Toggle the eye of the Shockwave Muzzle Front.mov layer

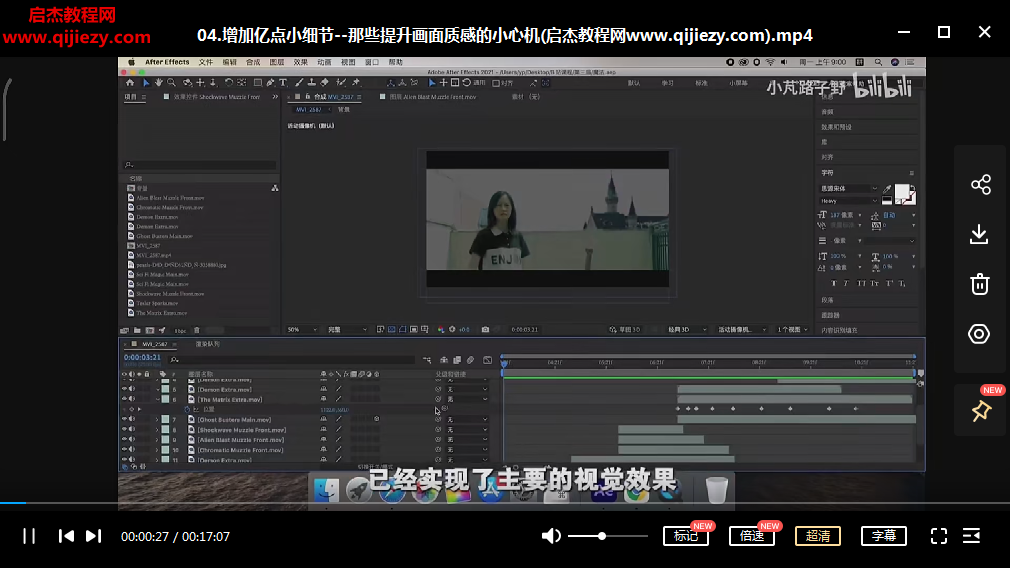click(124, 430)
